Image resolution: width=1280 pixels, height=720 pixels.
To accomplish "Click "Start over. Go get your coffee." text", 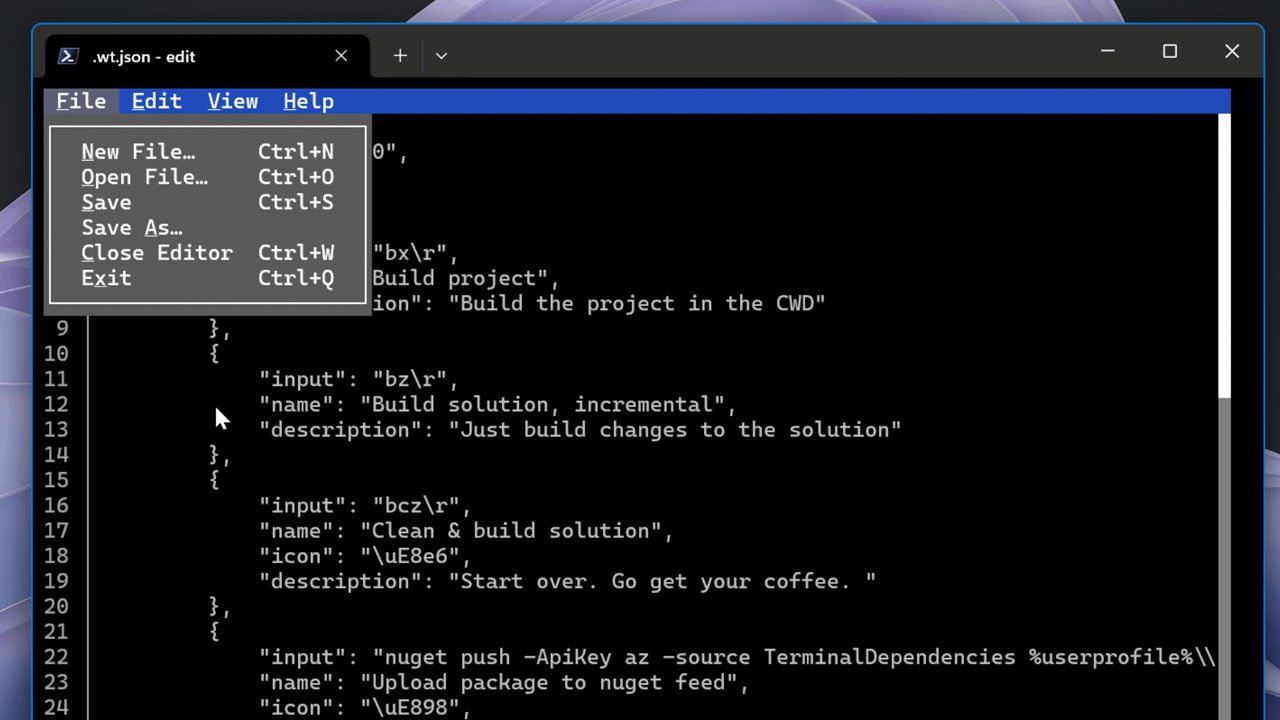I will click(662, 581).
